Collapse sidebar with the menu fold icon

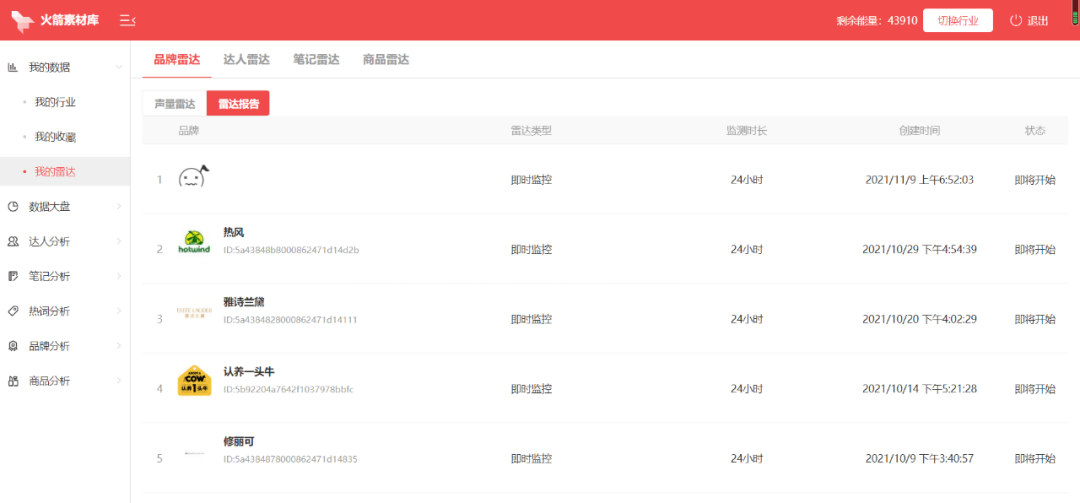tap(127, 20)
